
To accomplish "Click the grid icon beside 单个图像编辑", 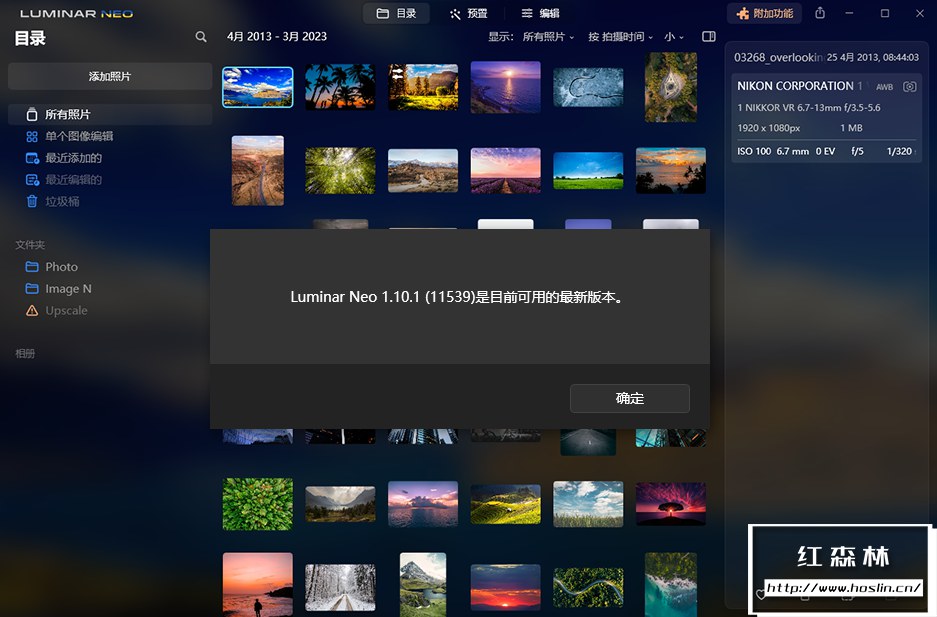I will coord(32,136).
